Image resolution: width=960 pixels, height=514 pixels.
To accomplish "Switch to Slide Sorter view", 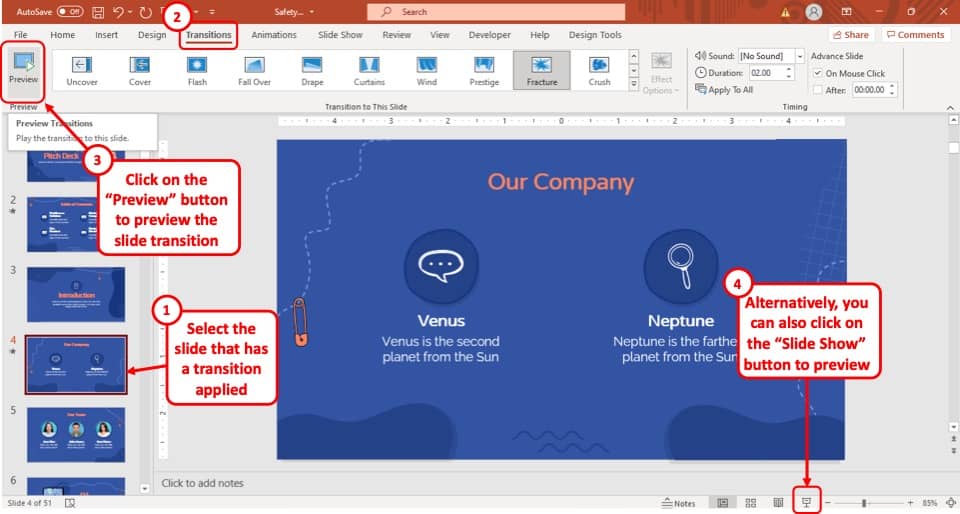I will (751, 503).
